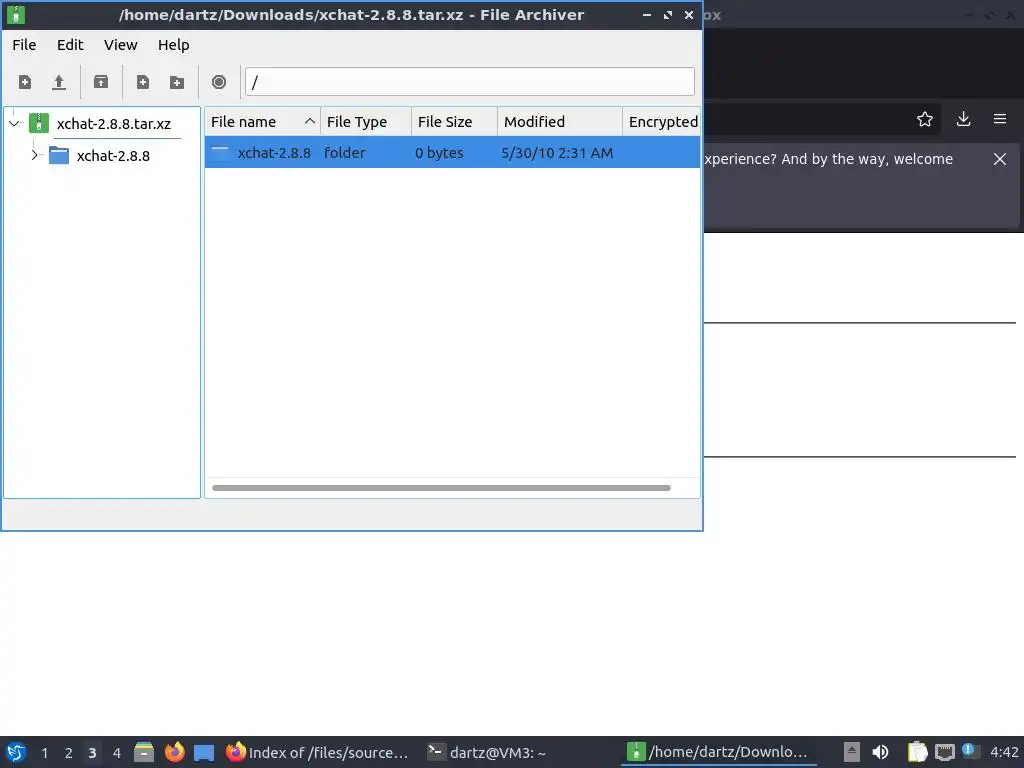Click the blue folder icon in tree
1024x768 pixels.
click(x=59, y=155)
